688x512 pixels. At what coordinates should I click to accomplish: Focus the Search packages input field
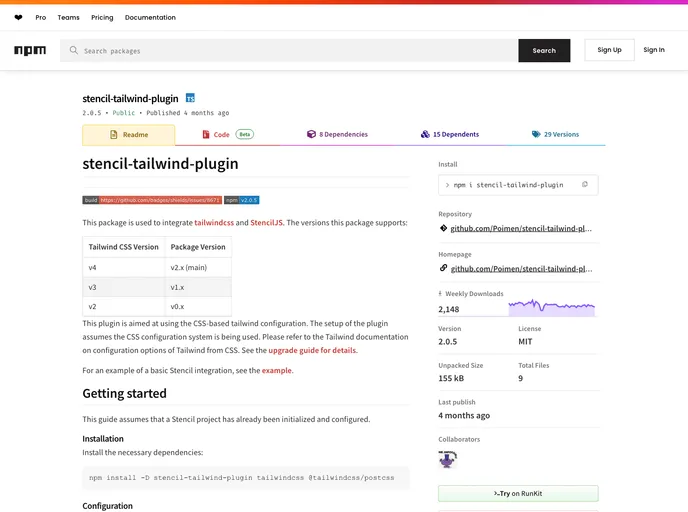(289, 50)
